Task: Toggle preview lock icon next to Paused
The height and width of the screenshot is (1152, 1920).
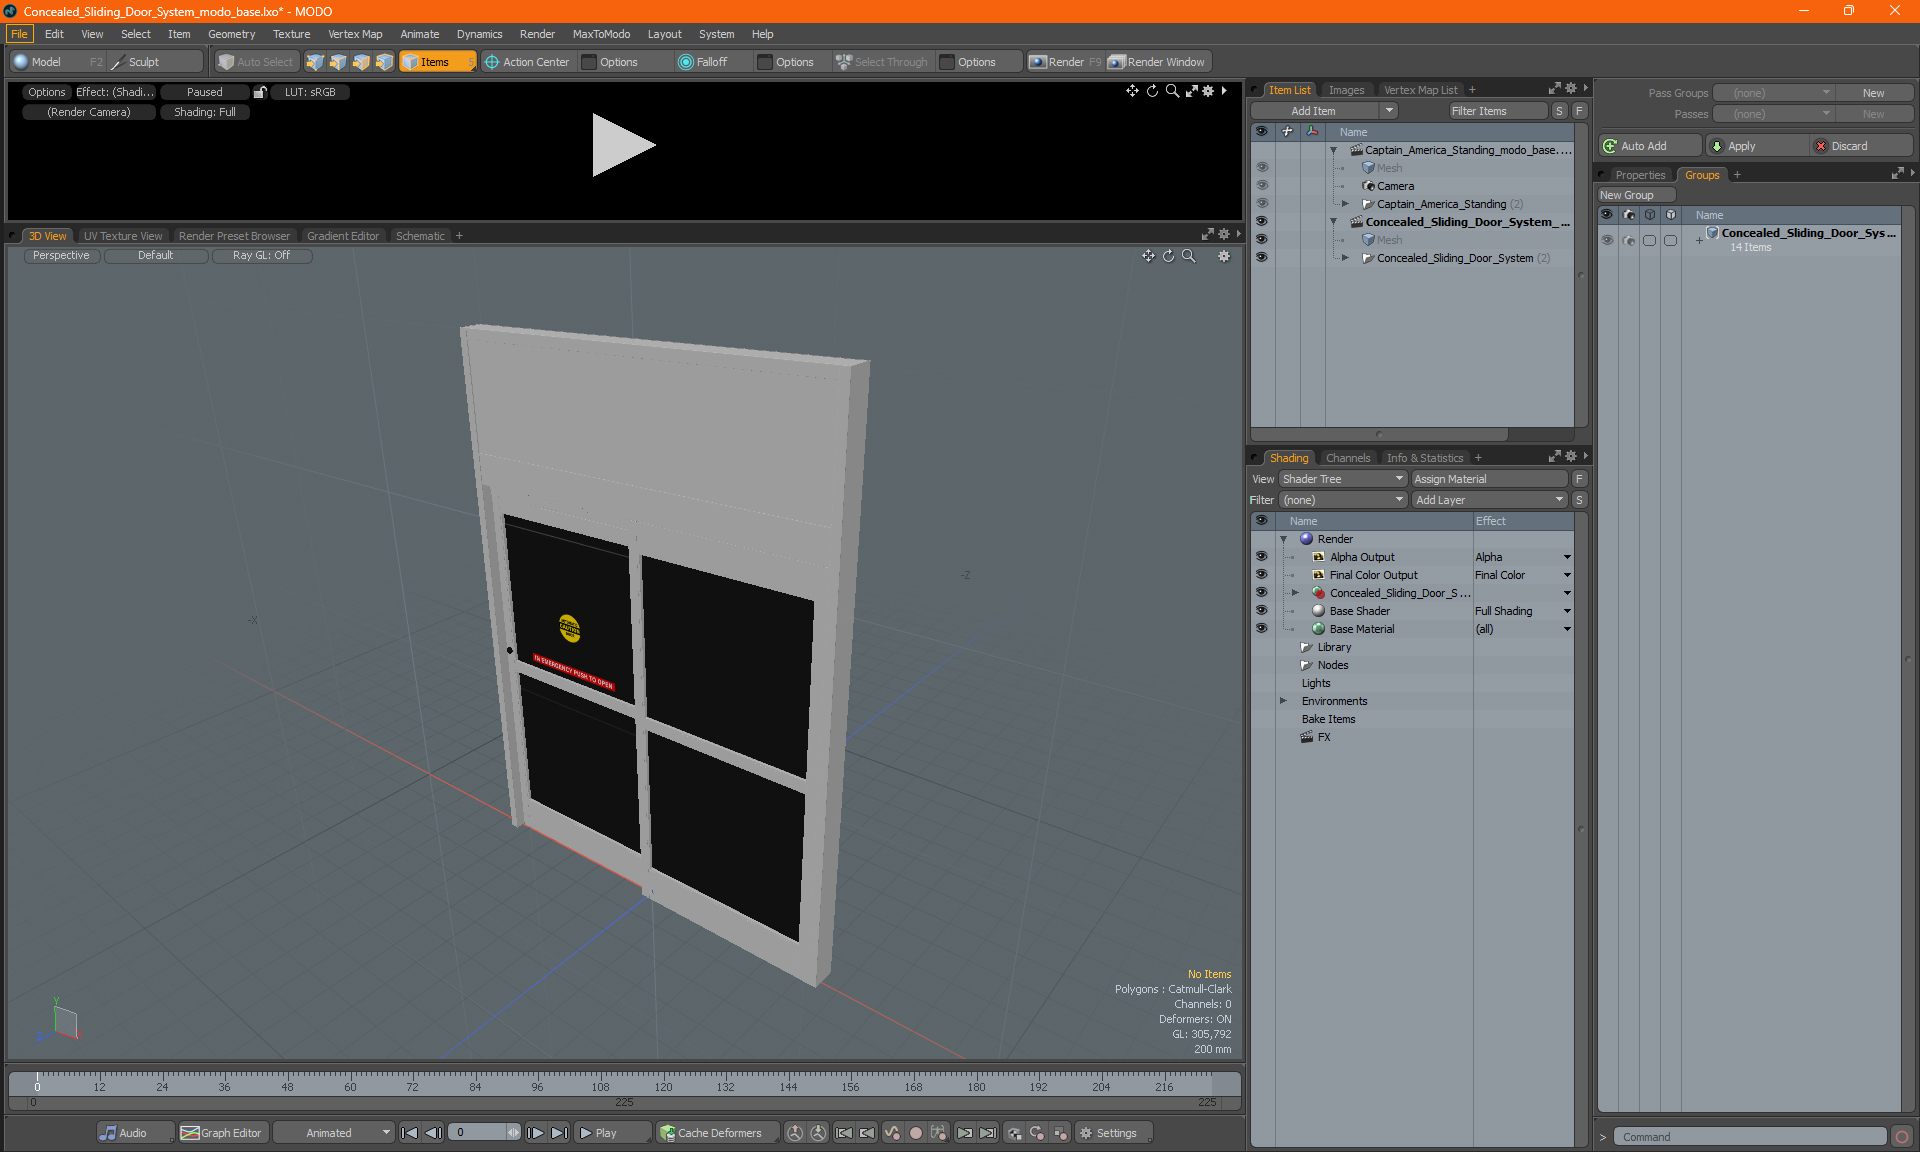Action: [x=260, y=92]
